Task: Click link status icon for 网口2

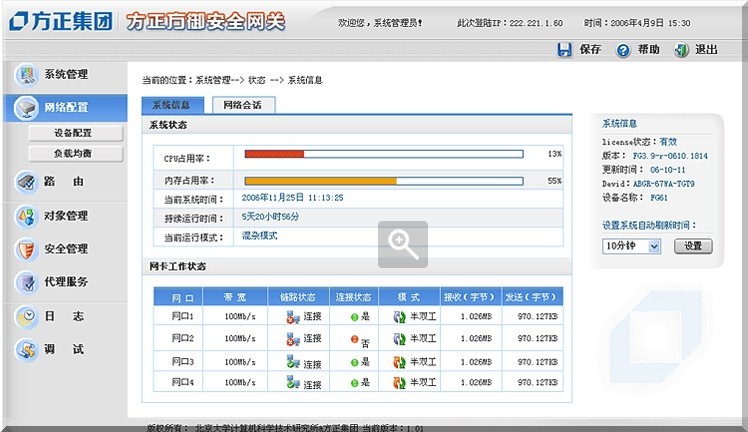Action: (292, 339)
